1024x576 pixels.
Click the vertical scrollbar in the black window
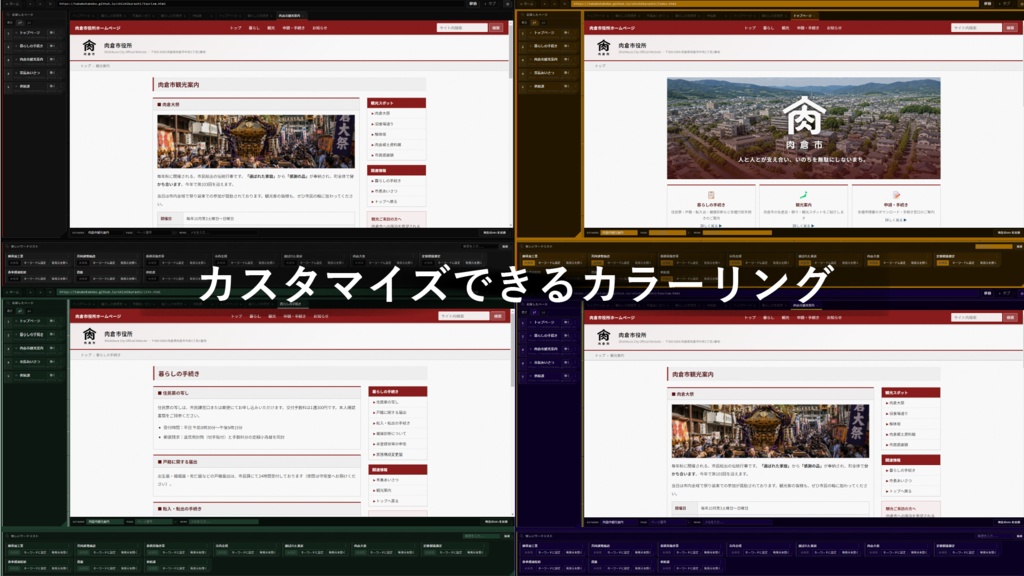511,124
